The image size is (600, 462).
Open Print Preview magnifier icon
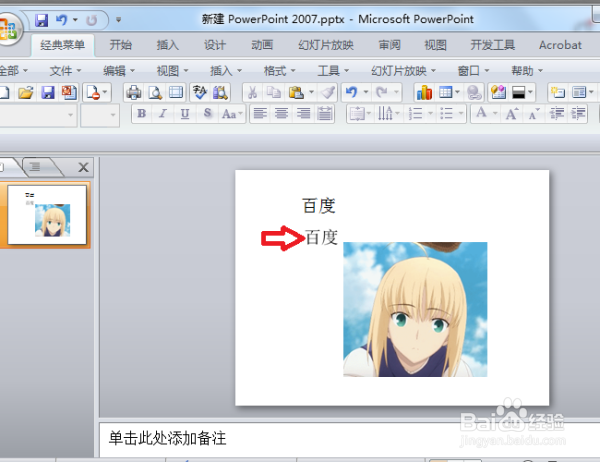point(155,93)
